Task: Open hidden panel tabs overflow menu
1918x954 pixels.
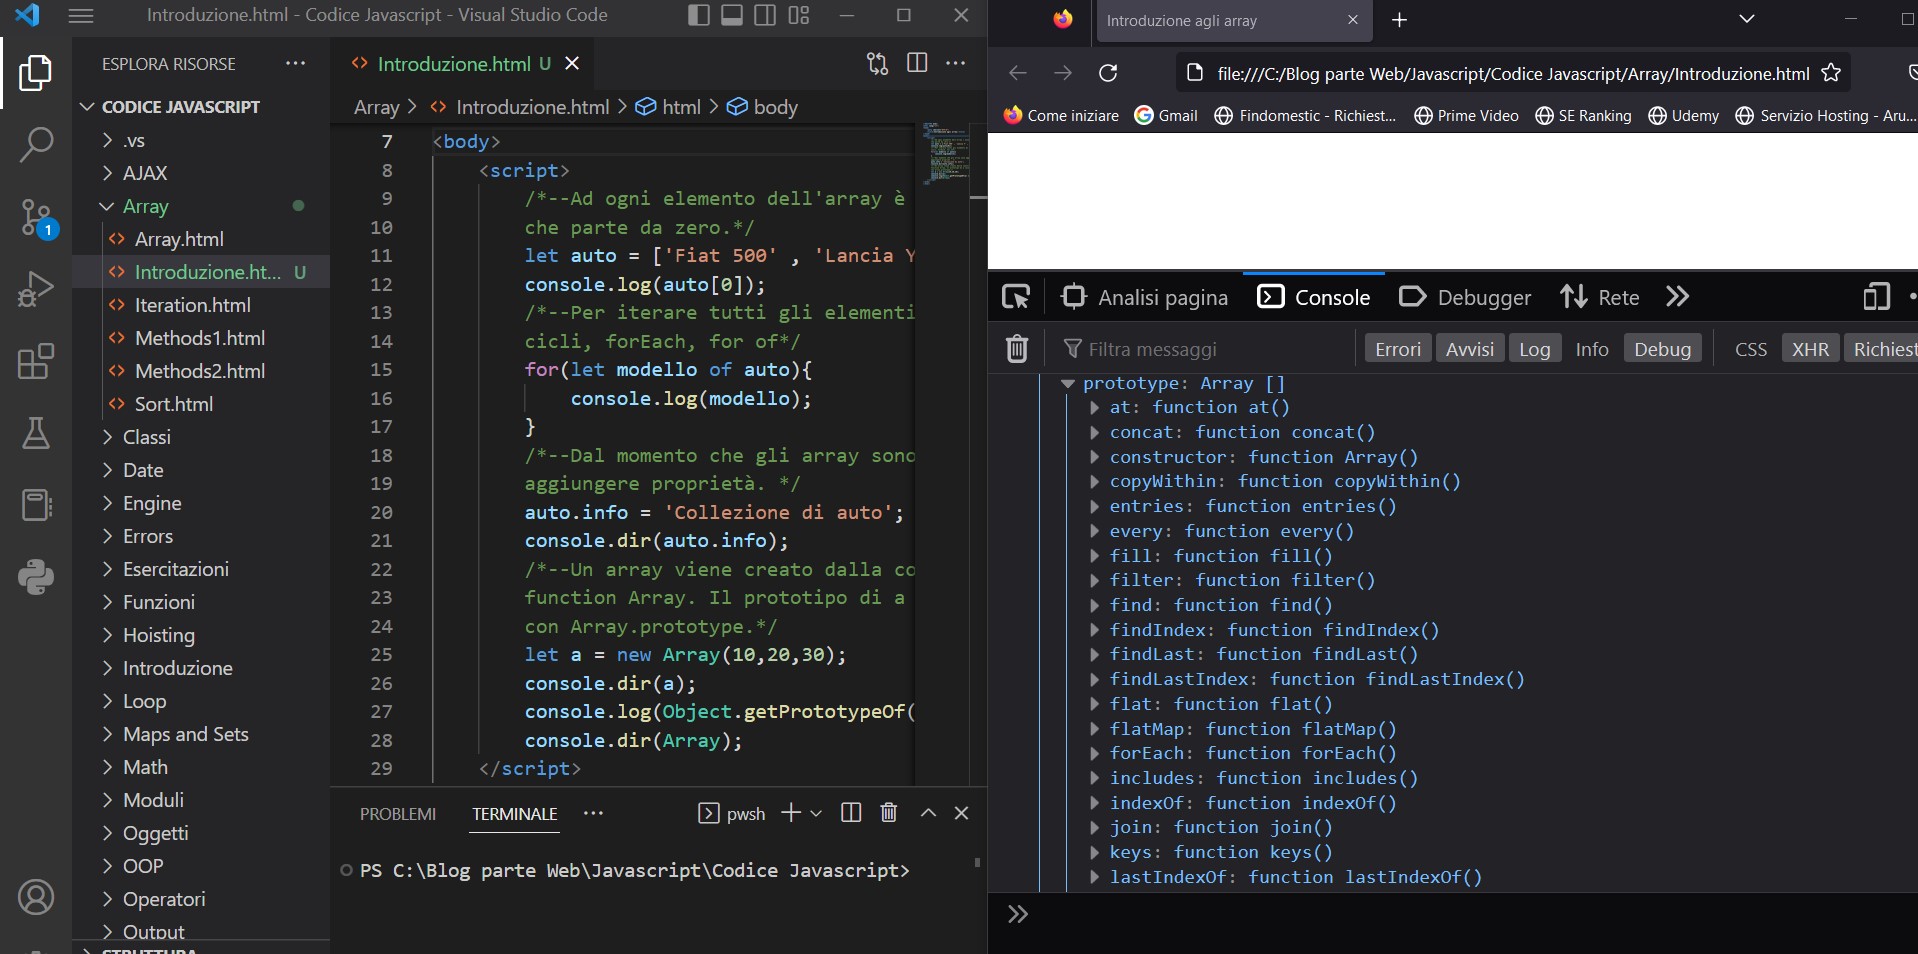Action: [593, 813]
